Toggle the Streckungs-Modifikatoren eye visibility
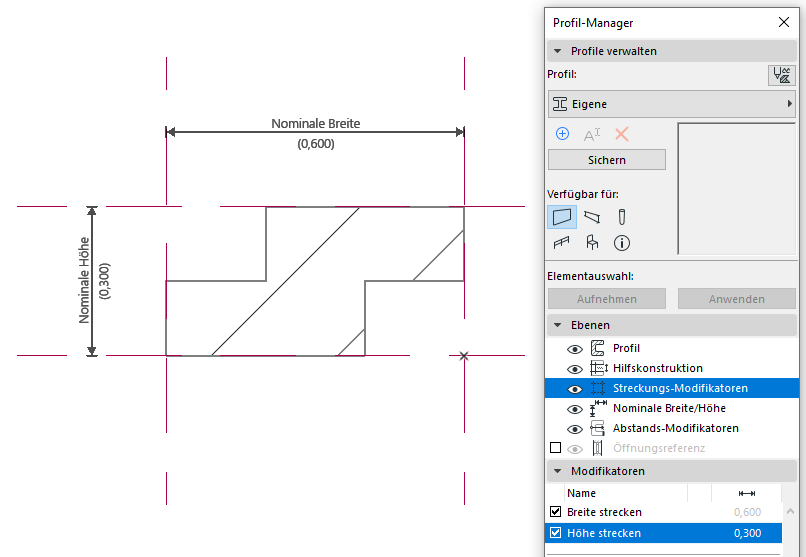This screenshot has width=806, height=557. point(575,389)
